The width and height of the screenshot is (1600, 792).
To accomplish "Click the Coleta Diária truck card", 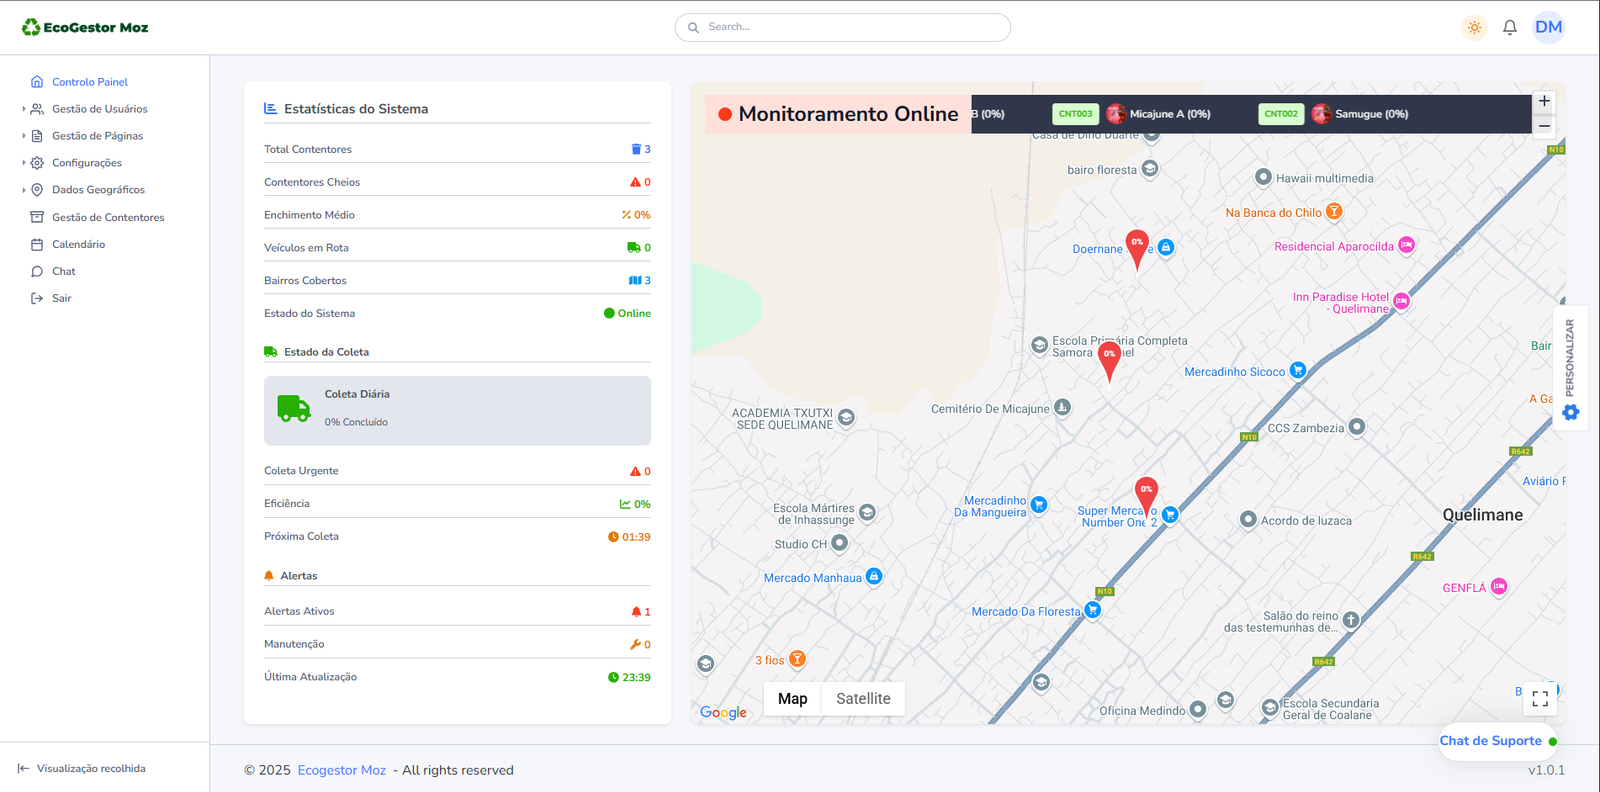I will 457,410.
